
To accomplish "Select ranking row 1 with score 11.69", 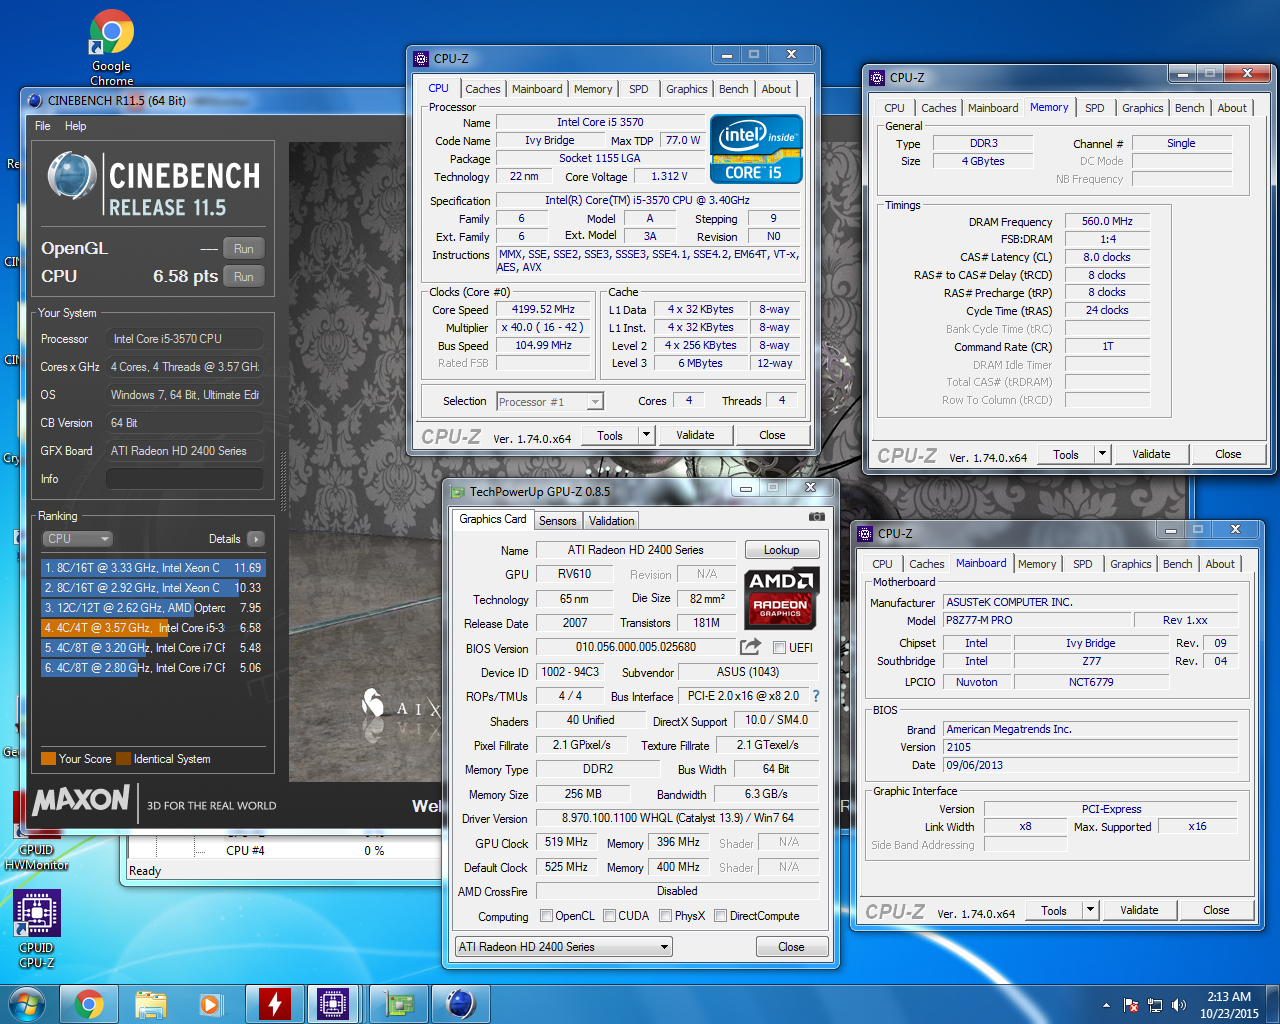I will 153,568.
